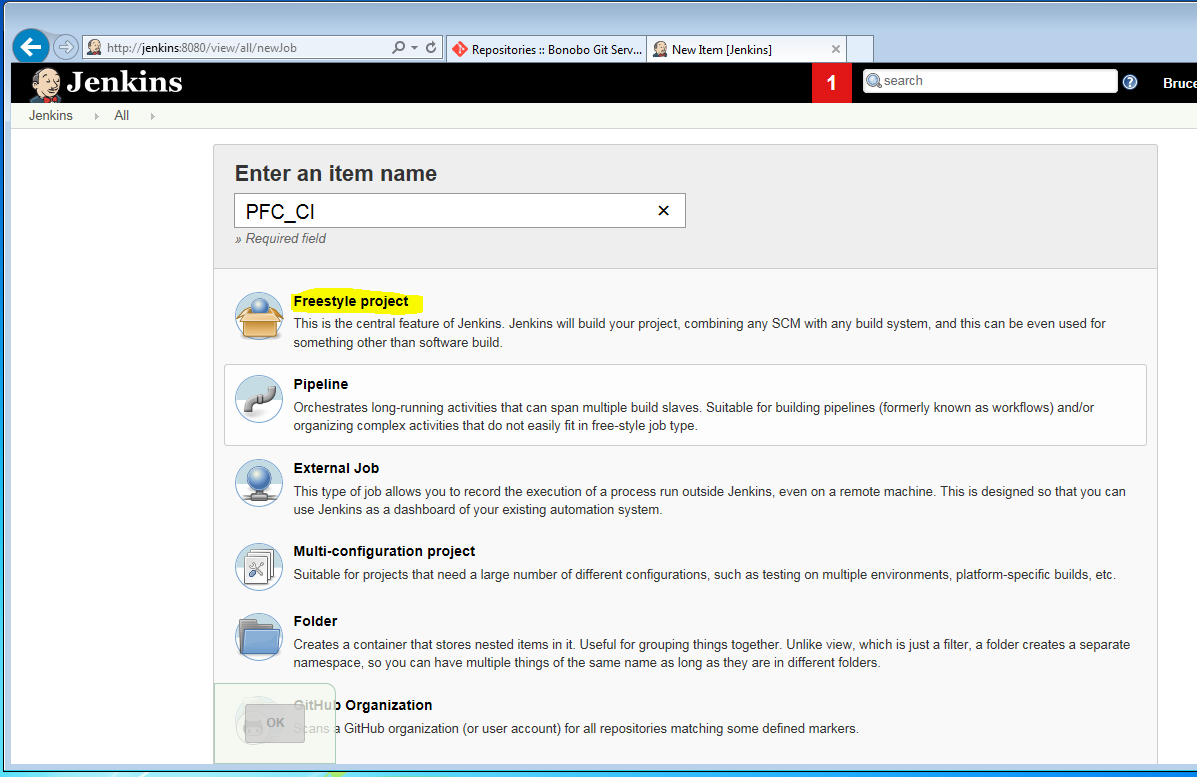Focus the Jenkins search box
Image resolution: width=1197 pixels, height=777 pixels.
pos(990,81)
